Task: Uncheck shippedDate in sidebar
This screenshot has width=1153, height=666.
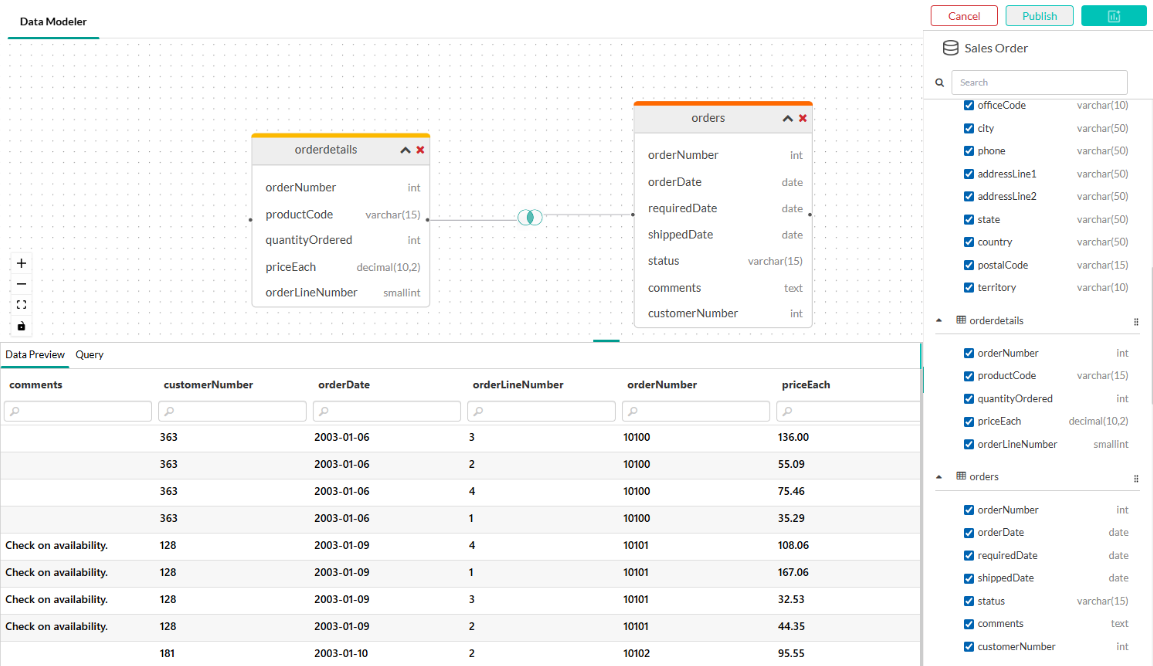Action: [968, 578]
